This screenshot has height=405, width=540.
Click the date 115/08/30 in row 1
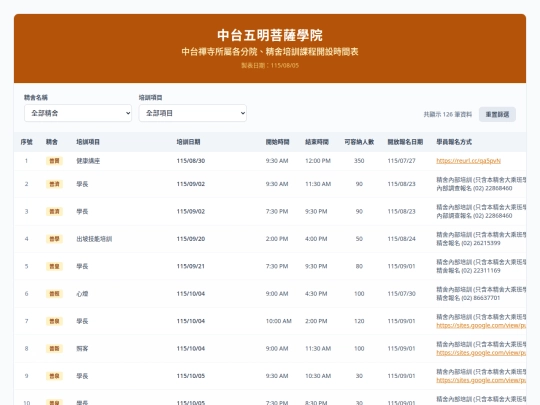[x=191, y=161]
